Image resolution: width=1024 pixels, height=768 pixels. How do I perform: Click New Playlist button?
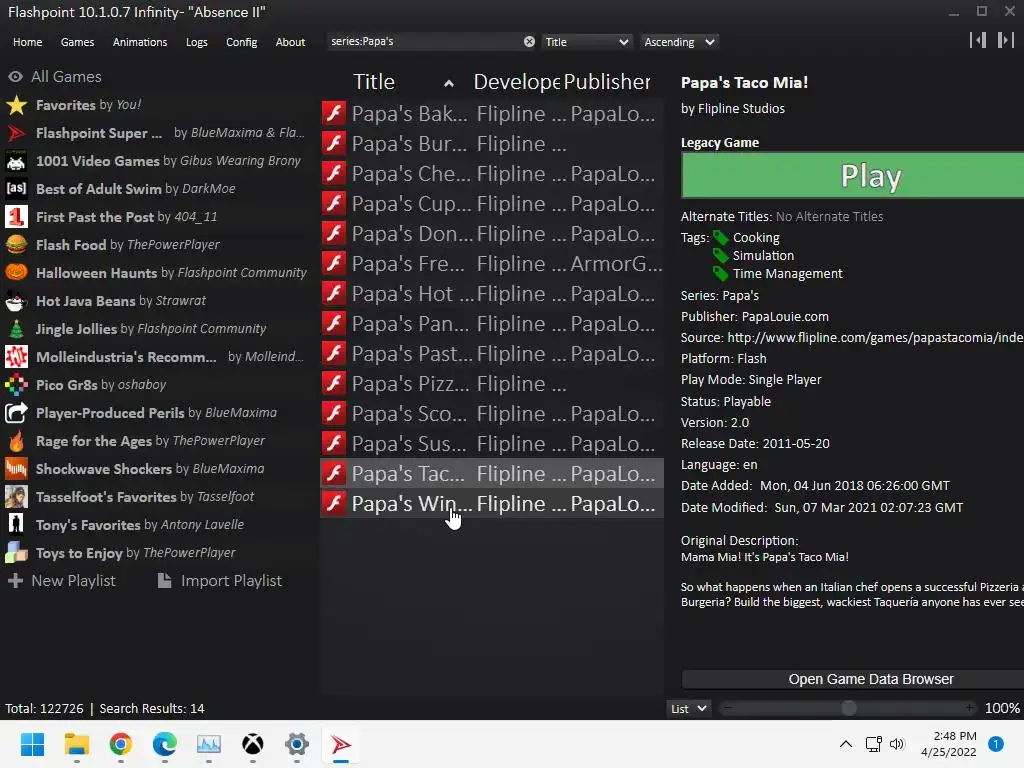tap(62, 581)
